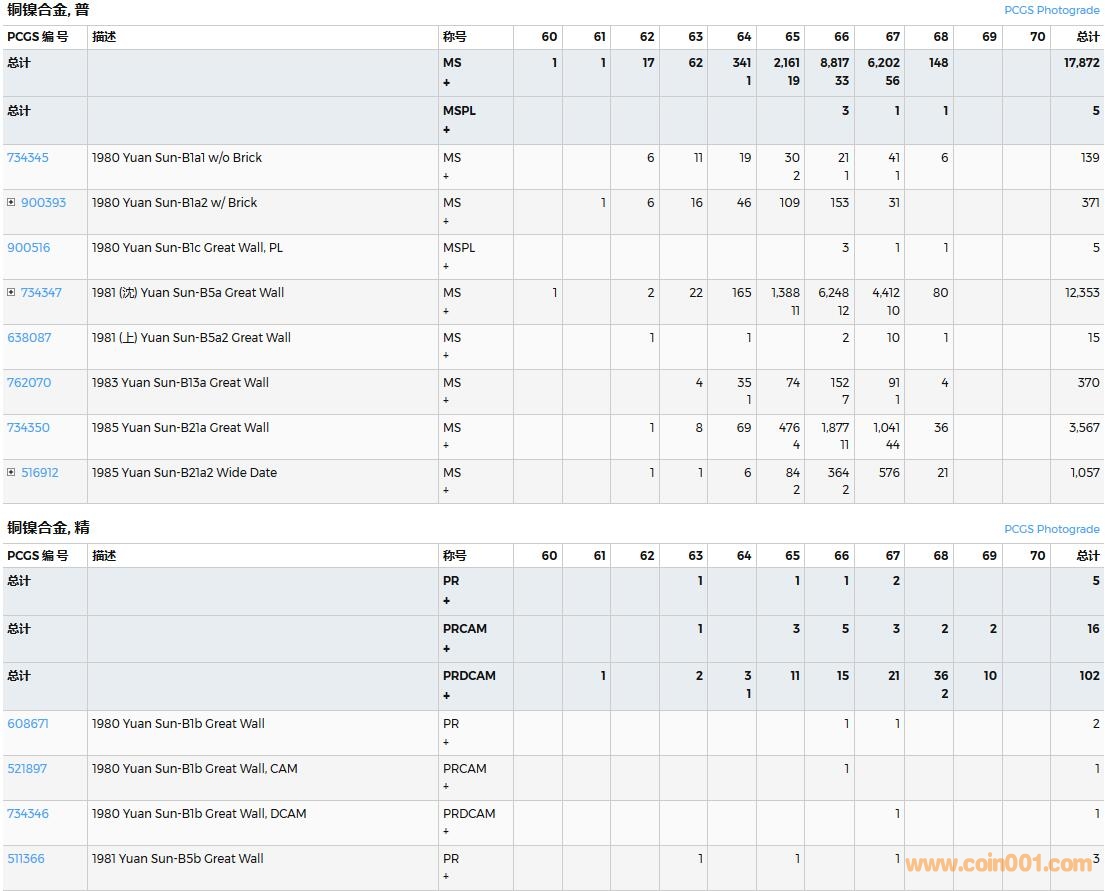This screenshot has width=1105, height=891.
Task: Expand the 516912 row plus icon
Action: click(x=11, y=472)
